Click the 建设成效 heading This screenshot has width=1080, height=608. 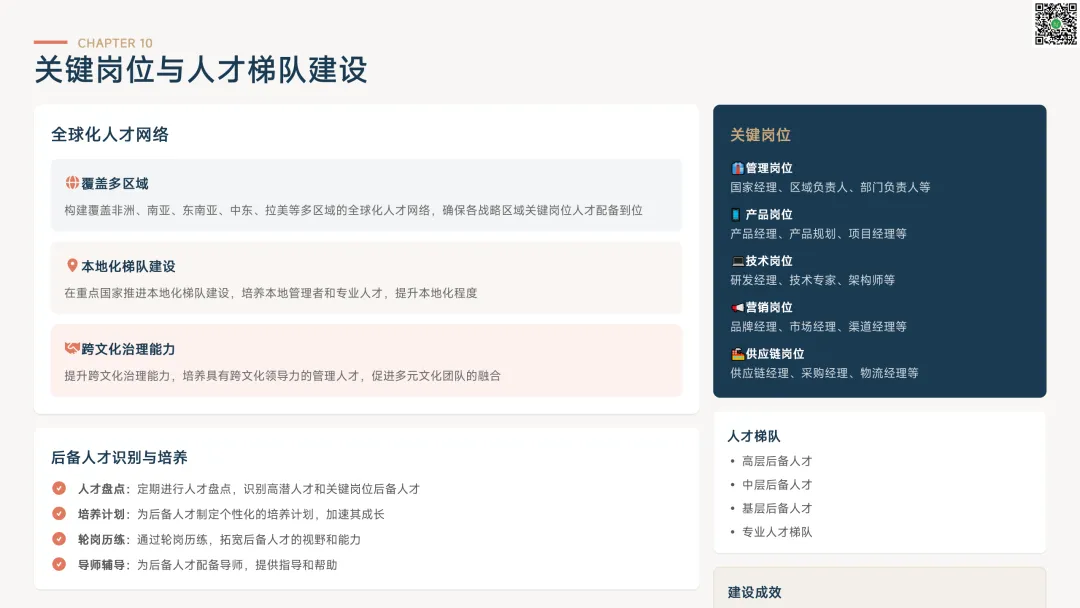[x=754, y=592]
